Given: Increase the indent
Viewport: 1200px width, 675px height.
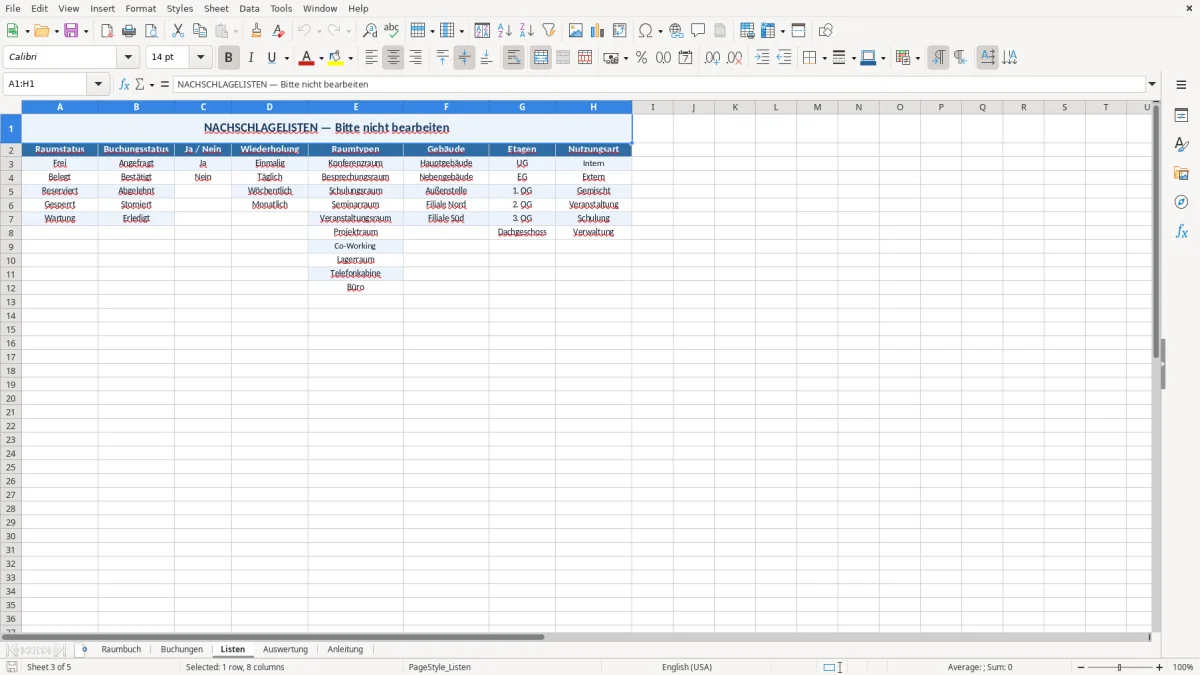Looking at the screenshot, I should click(x=762, y=58).
